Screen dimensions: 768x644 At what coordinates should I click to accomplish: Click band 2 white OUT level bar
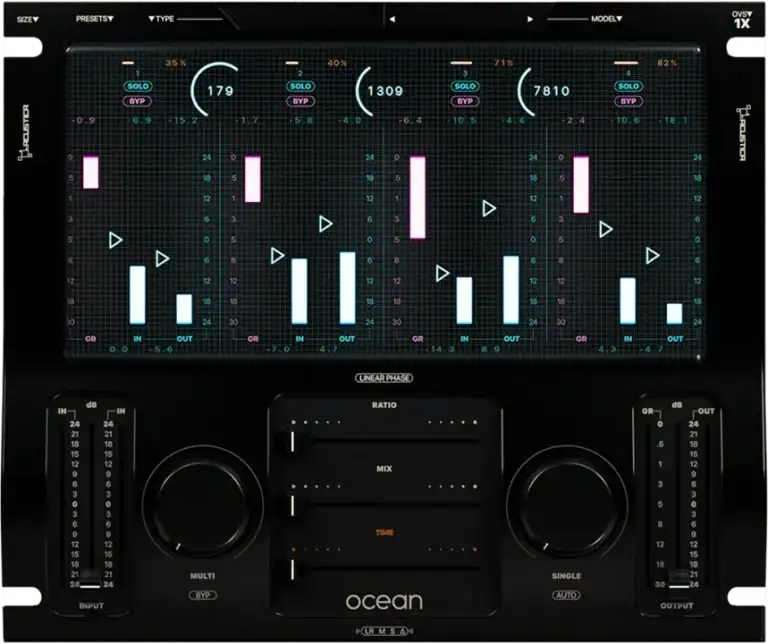point(348,287)
